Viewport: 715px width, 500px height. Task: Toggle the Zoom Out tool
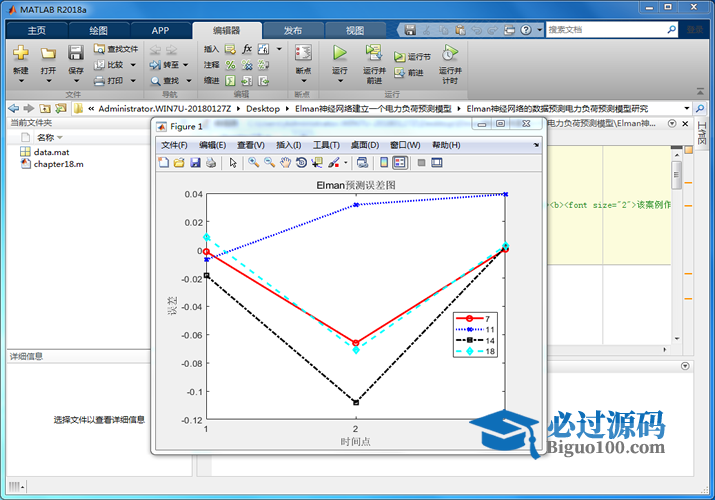(269, 162)
